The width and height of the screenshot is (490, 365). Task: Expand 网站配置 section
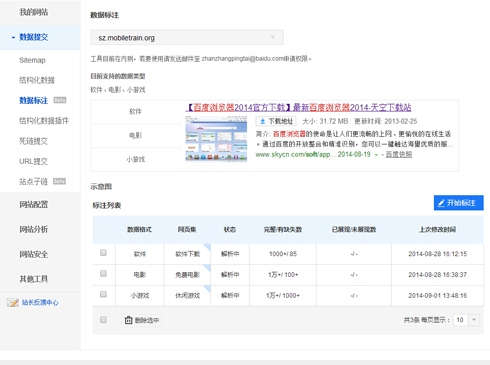[34, 205]
